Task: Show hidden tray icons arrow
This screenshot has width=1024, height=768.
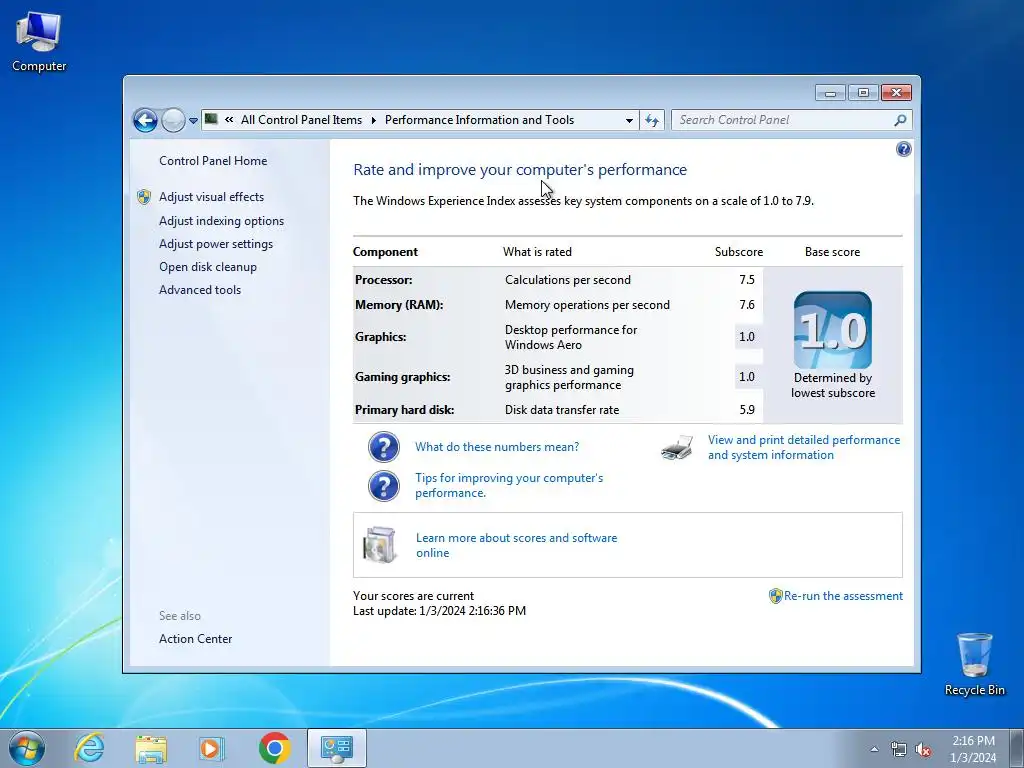Action: click(874, 750)
